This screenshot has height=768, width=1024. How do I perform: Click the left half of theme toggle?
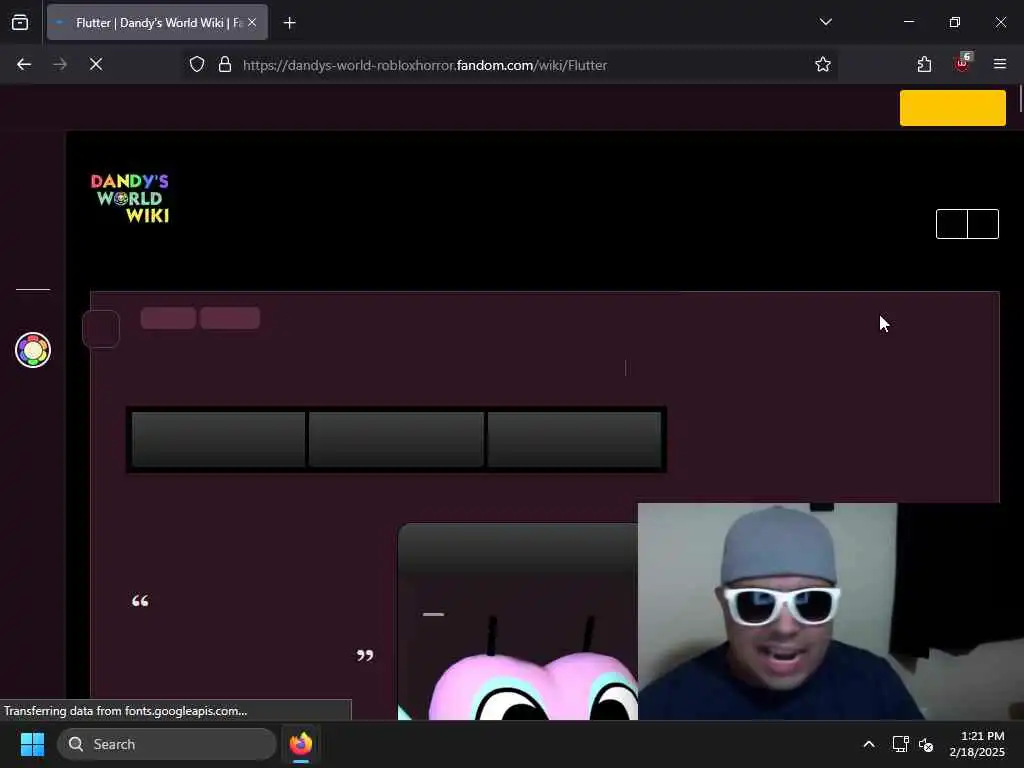[x=952, y=224]
